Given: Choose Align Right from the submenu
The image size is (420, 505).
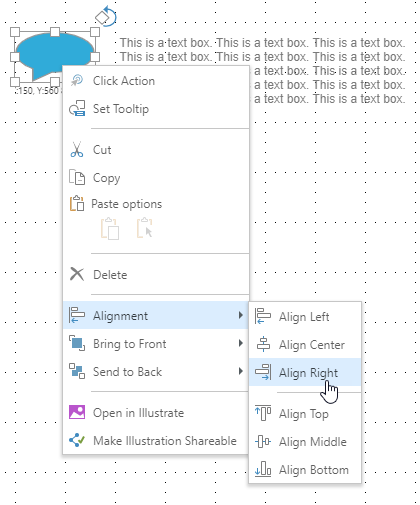Looking at the screenshot, I should 305,372.
